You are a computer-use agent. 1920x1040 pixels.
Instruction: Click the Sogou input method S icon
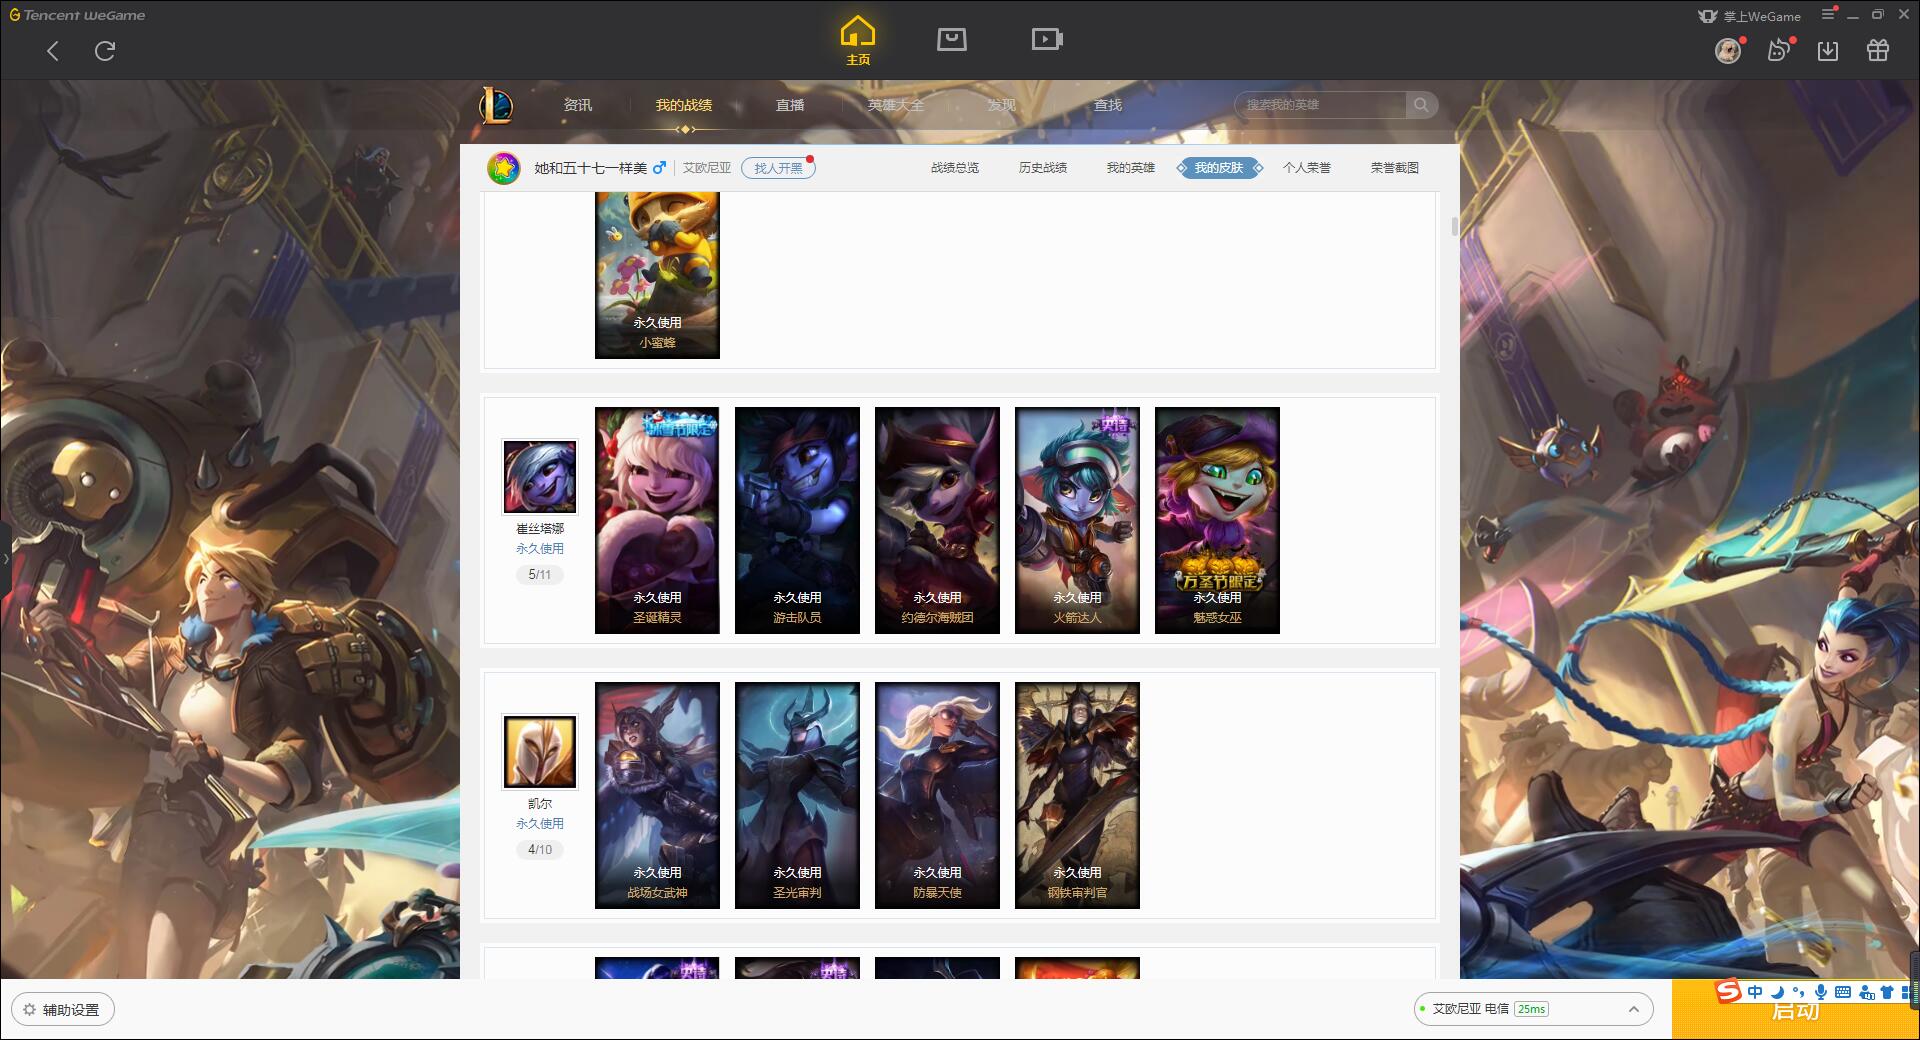(1728, 991)
